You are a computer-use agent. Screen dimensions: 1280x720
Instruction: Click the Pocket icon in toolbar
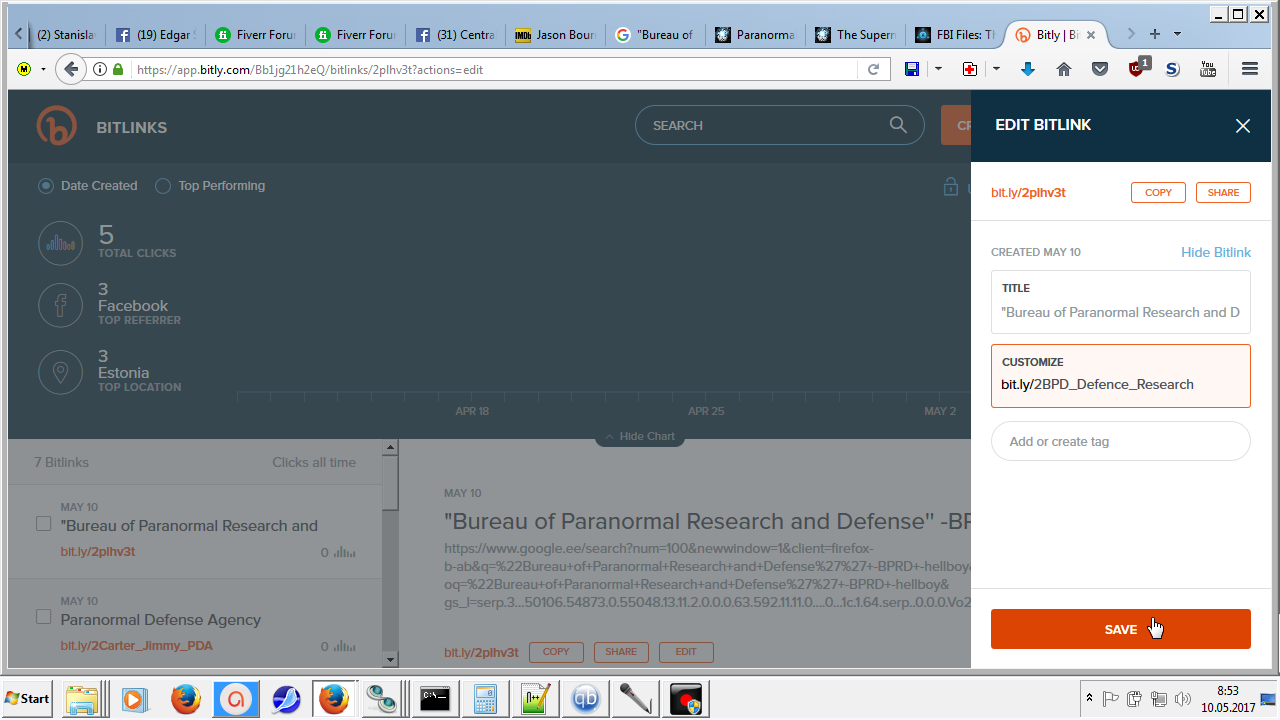coord(1100,69)
